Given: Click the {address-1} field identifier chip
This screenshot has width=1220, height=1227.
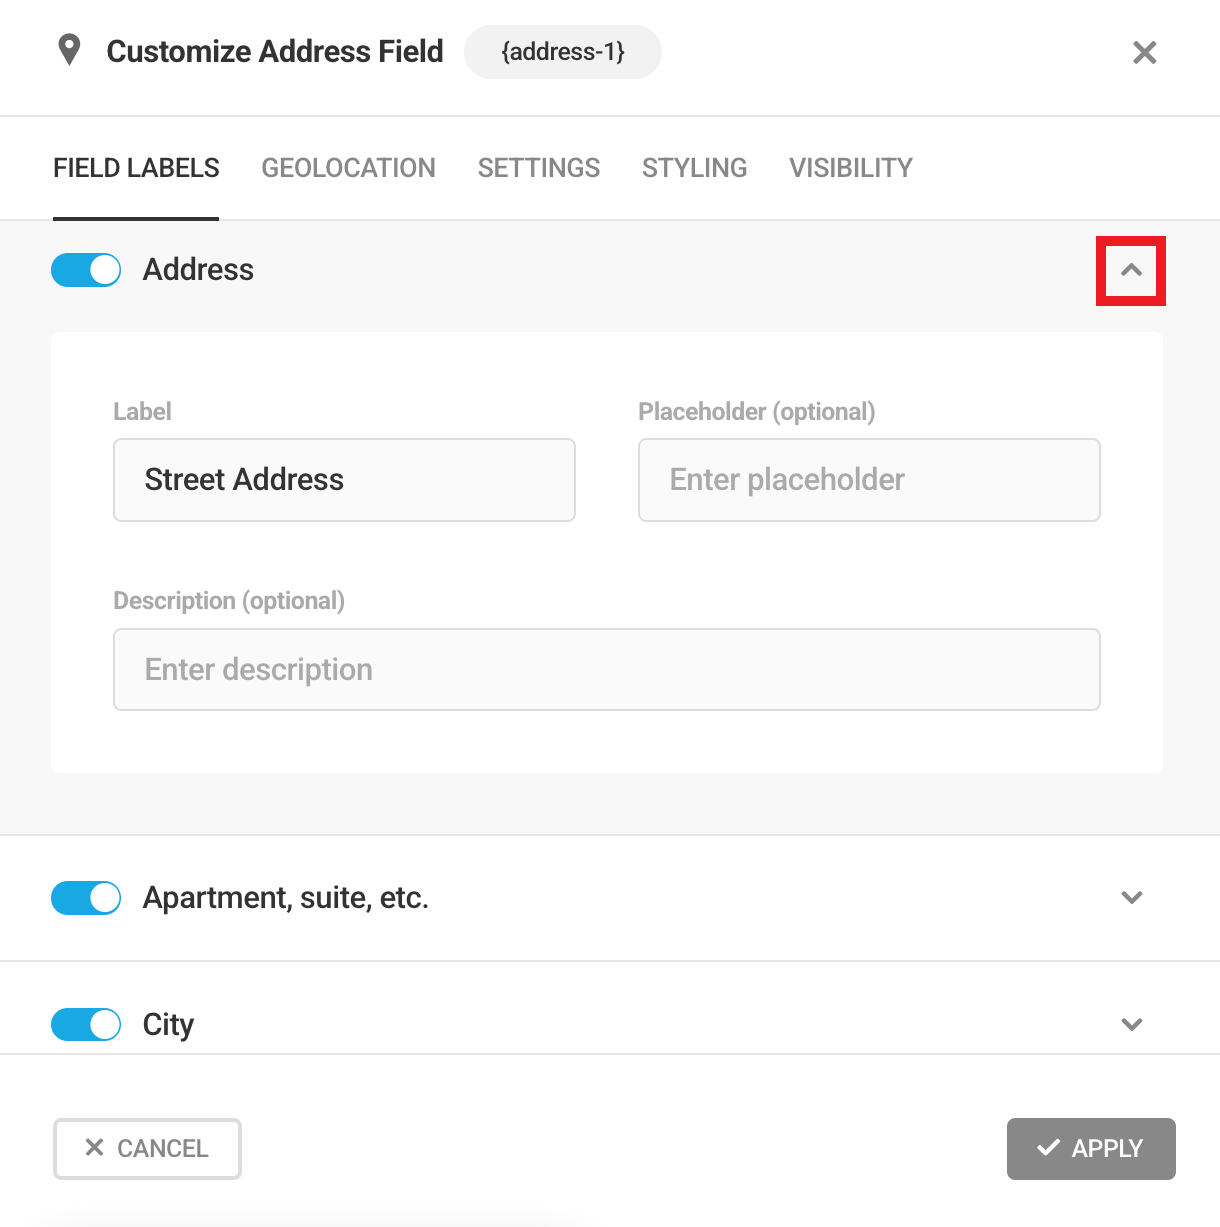Looking at the screenshot, I should (562, 51).
